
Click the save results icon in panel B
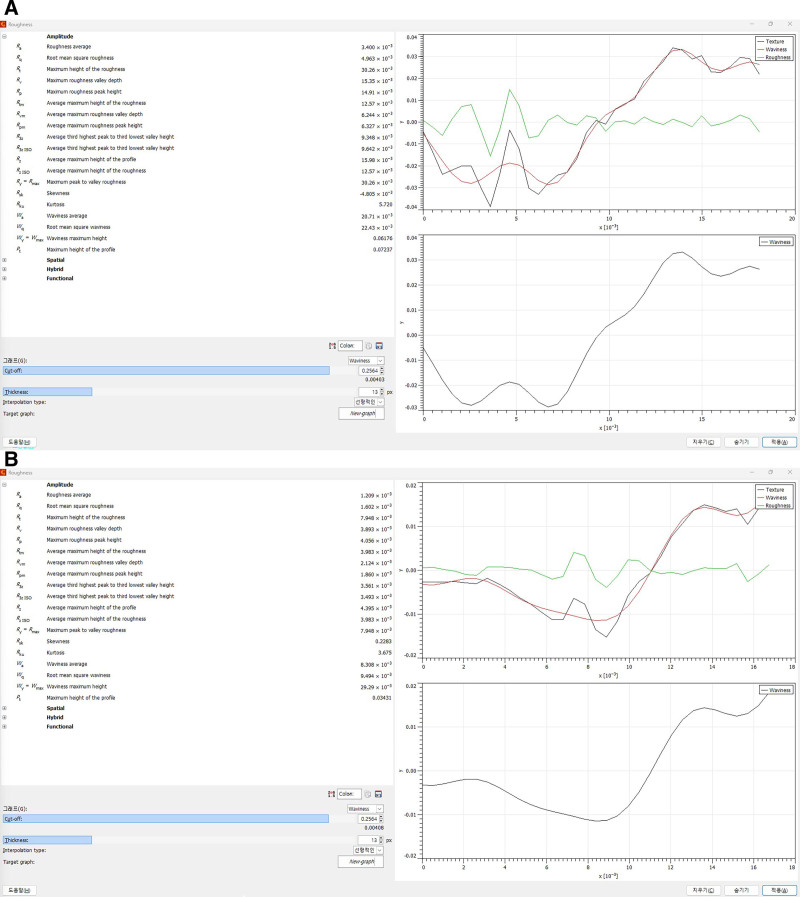(x=378, y=794)
